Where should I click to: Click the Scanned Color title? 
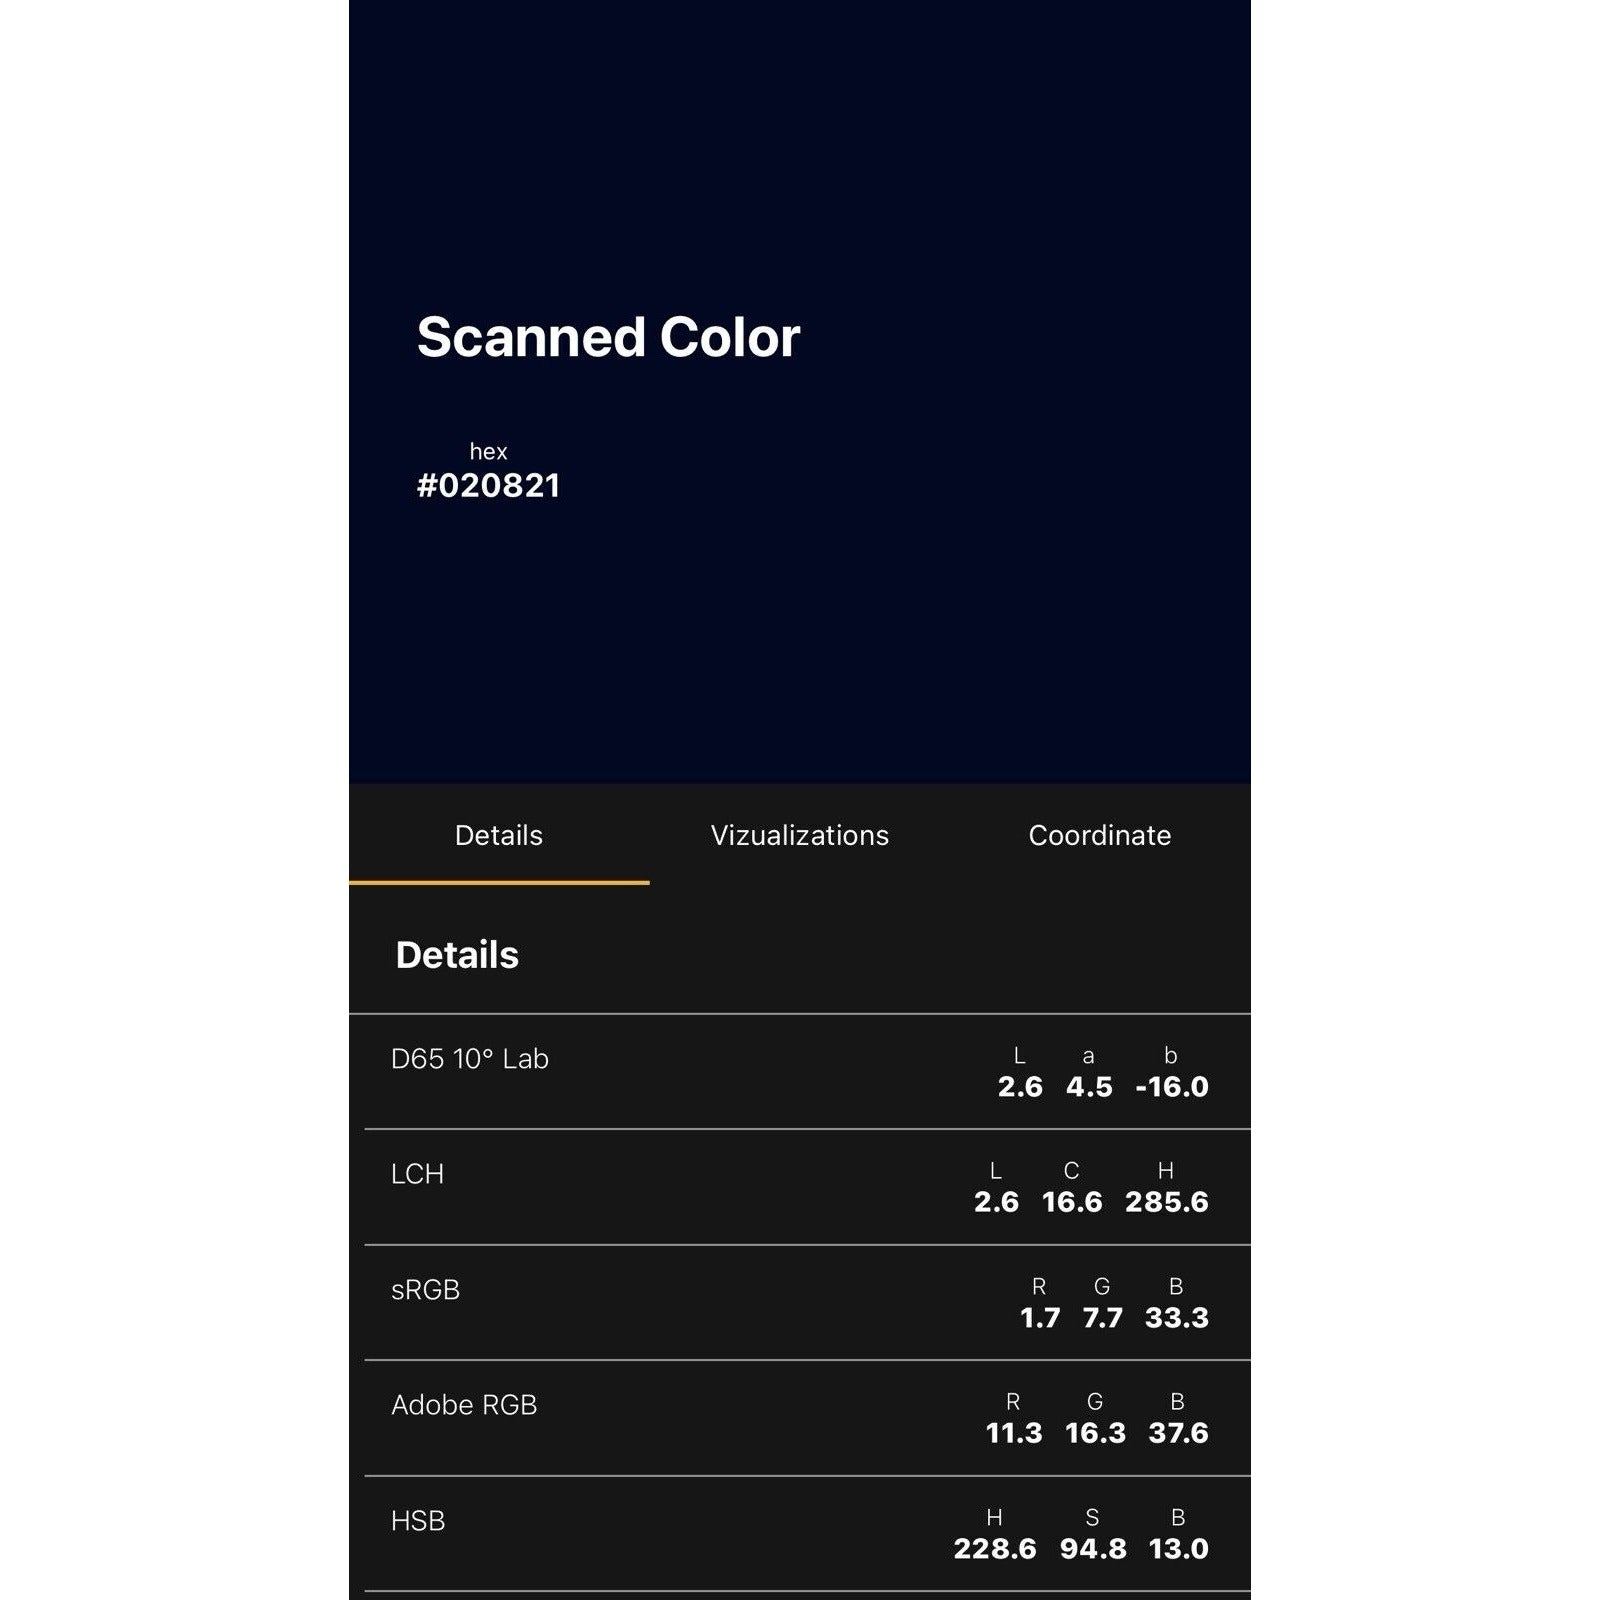coord(608,337)
